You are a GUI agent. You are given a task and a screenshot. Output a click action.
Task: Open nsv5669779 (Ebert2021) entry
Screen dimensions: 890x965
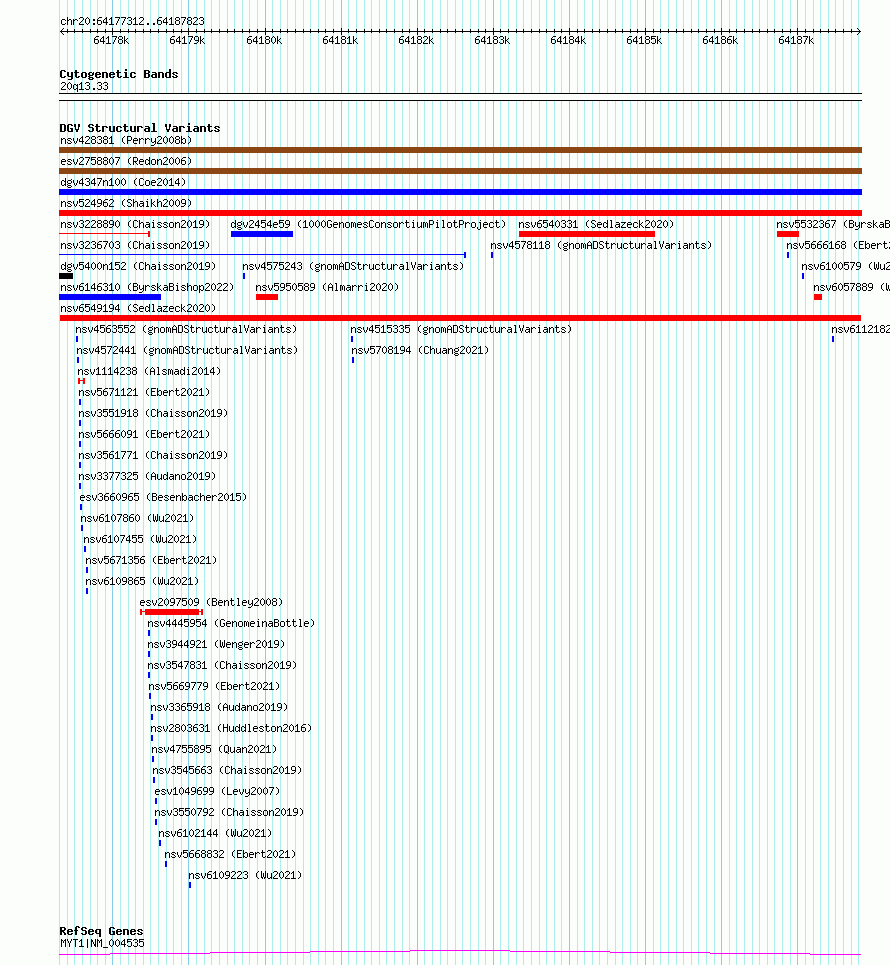(x=214, y=686)
